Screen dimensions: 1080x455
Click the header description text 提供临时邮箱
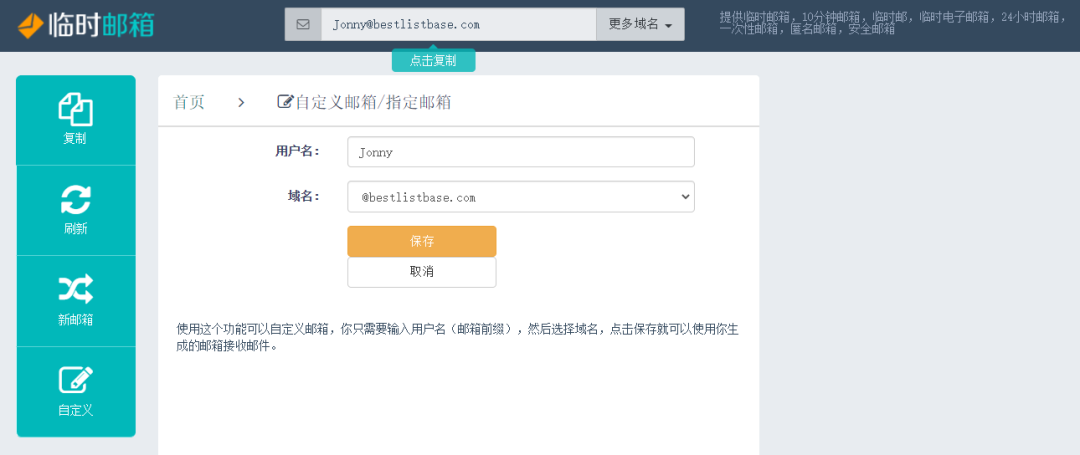[x=893, y=23]
